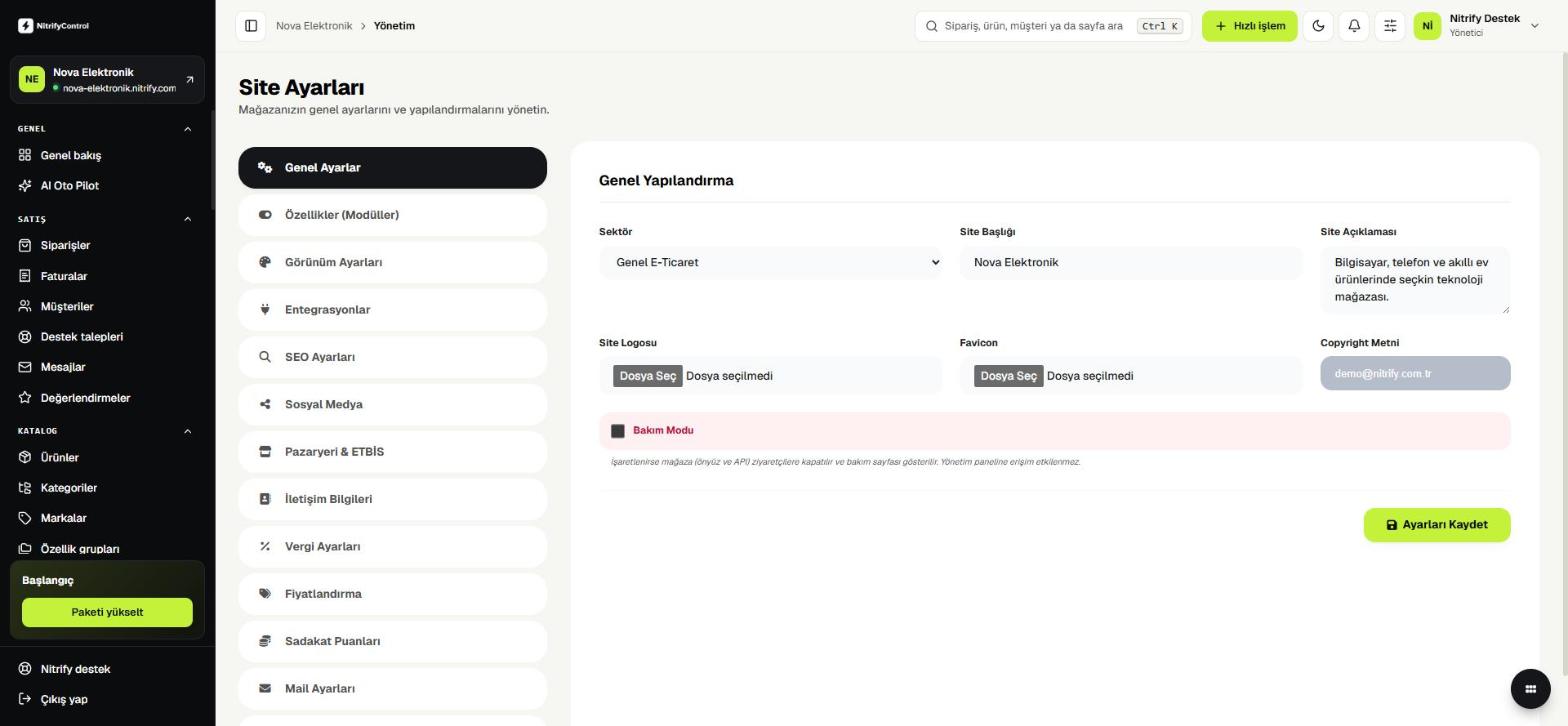Image resolution: width=1568 pixels, height=726 pixels.
Task: Choose a file for Favicon
Action: 1008,376
